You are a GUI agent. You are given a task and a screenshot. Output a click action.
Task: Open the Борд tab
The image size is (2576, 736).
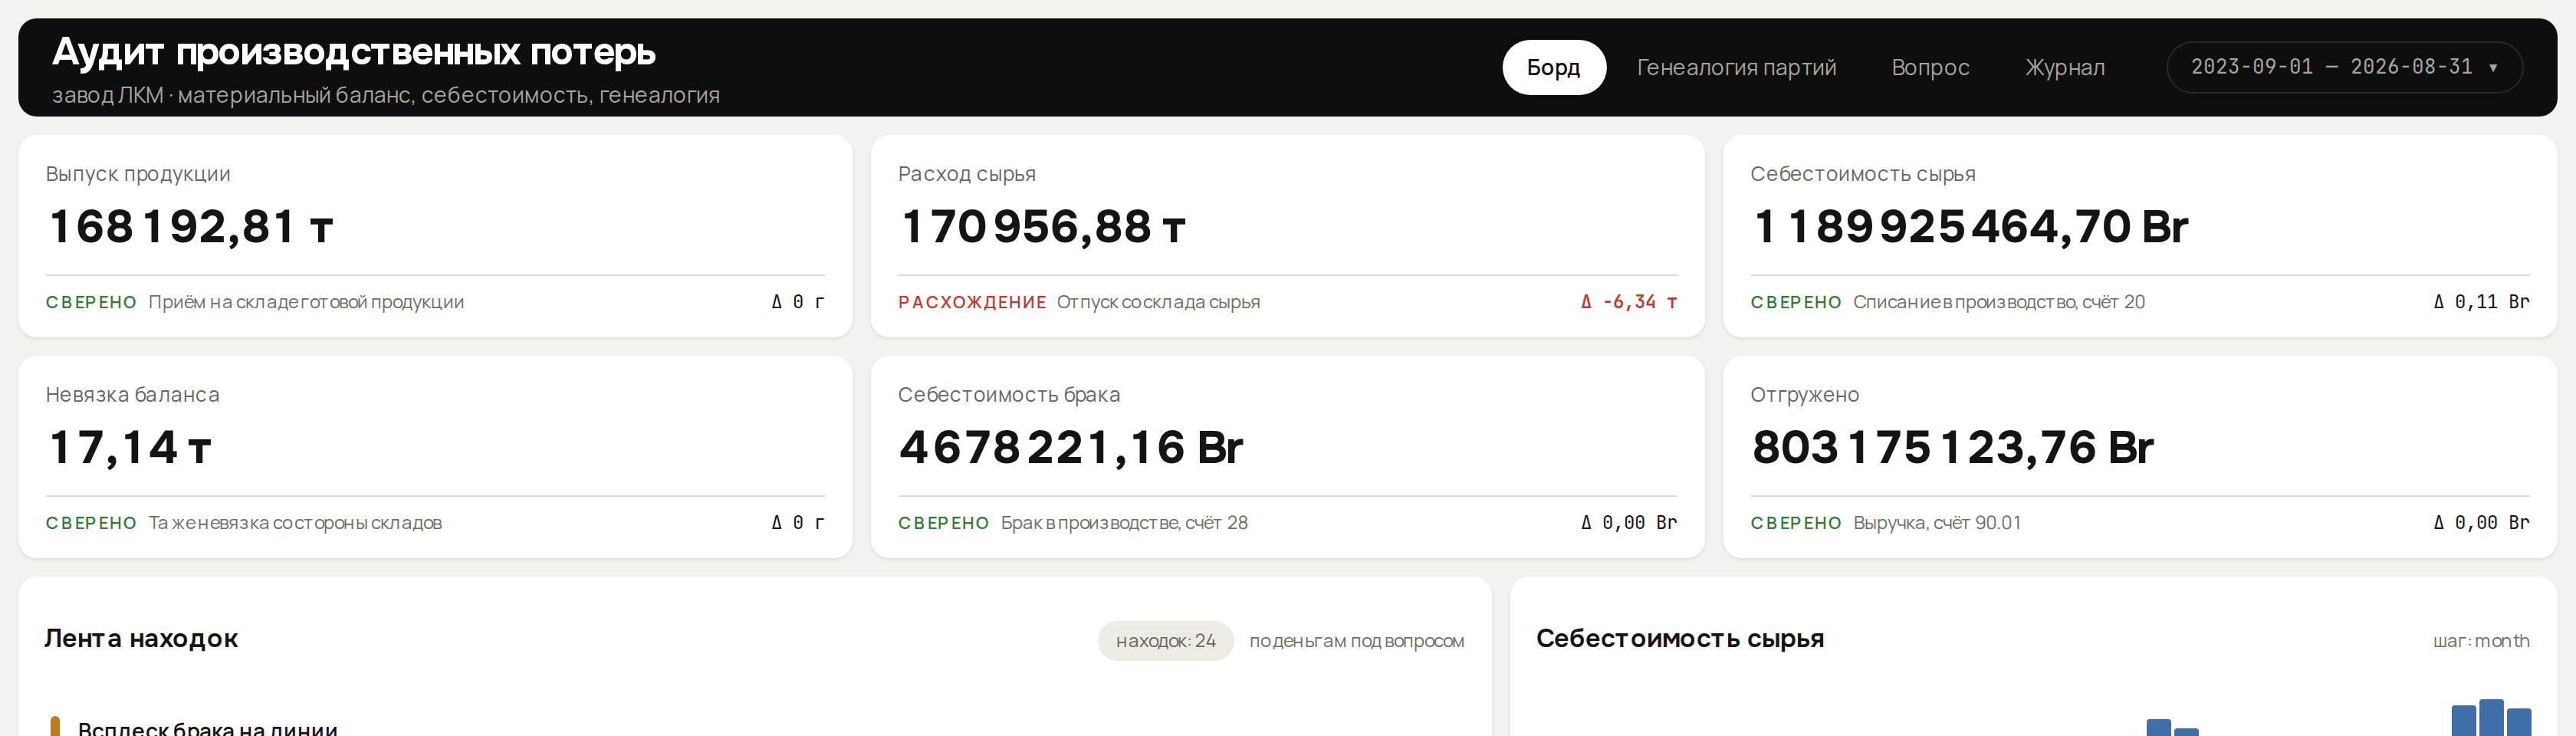pos(1553,67)
